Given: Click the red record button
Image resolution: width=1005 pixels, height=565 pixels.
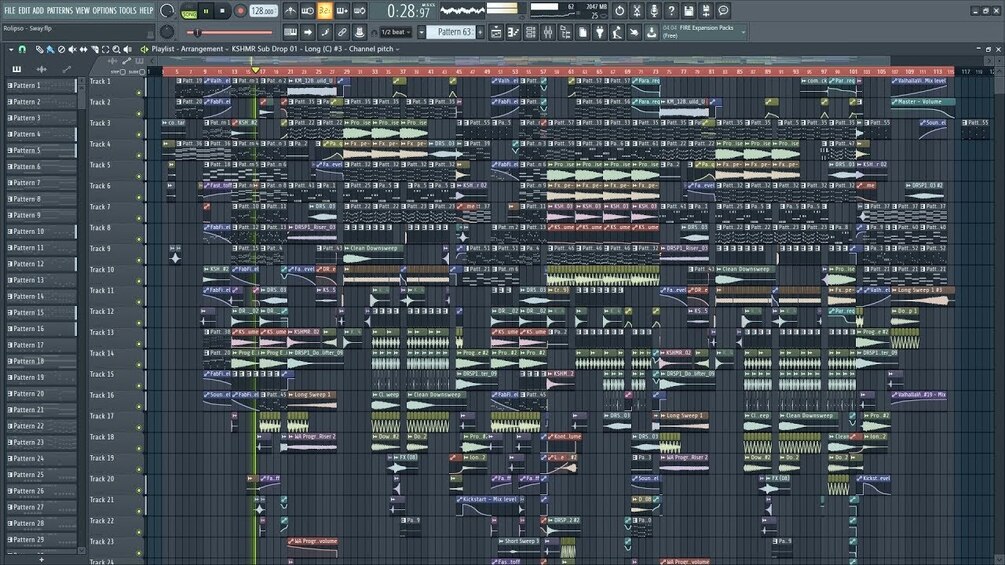Looking at the screenshot, I should click(x=240, y=11).
